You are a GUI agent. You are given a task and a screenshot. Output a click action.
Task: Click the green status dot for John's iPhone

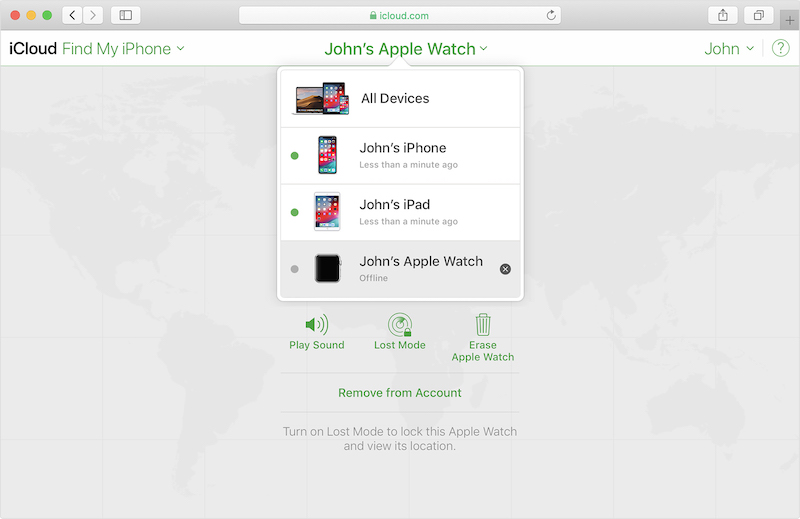pyautogui.click(x=294, y=156)
